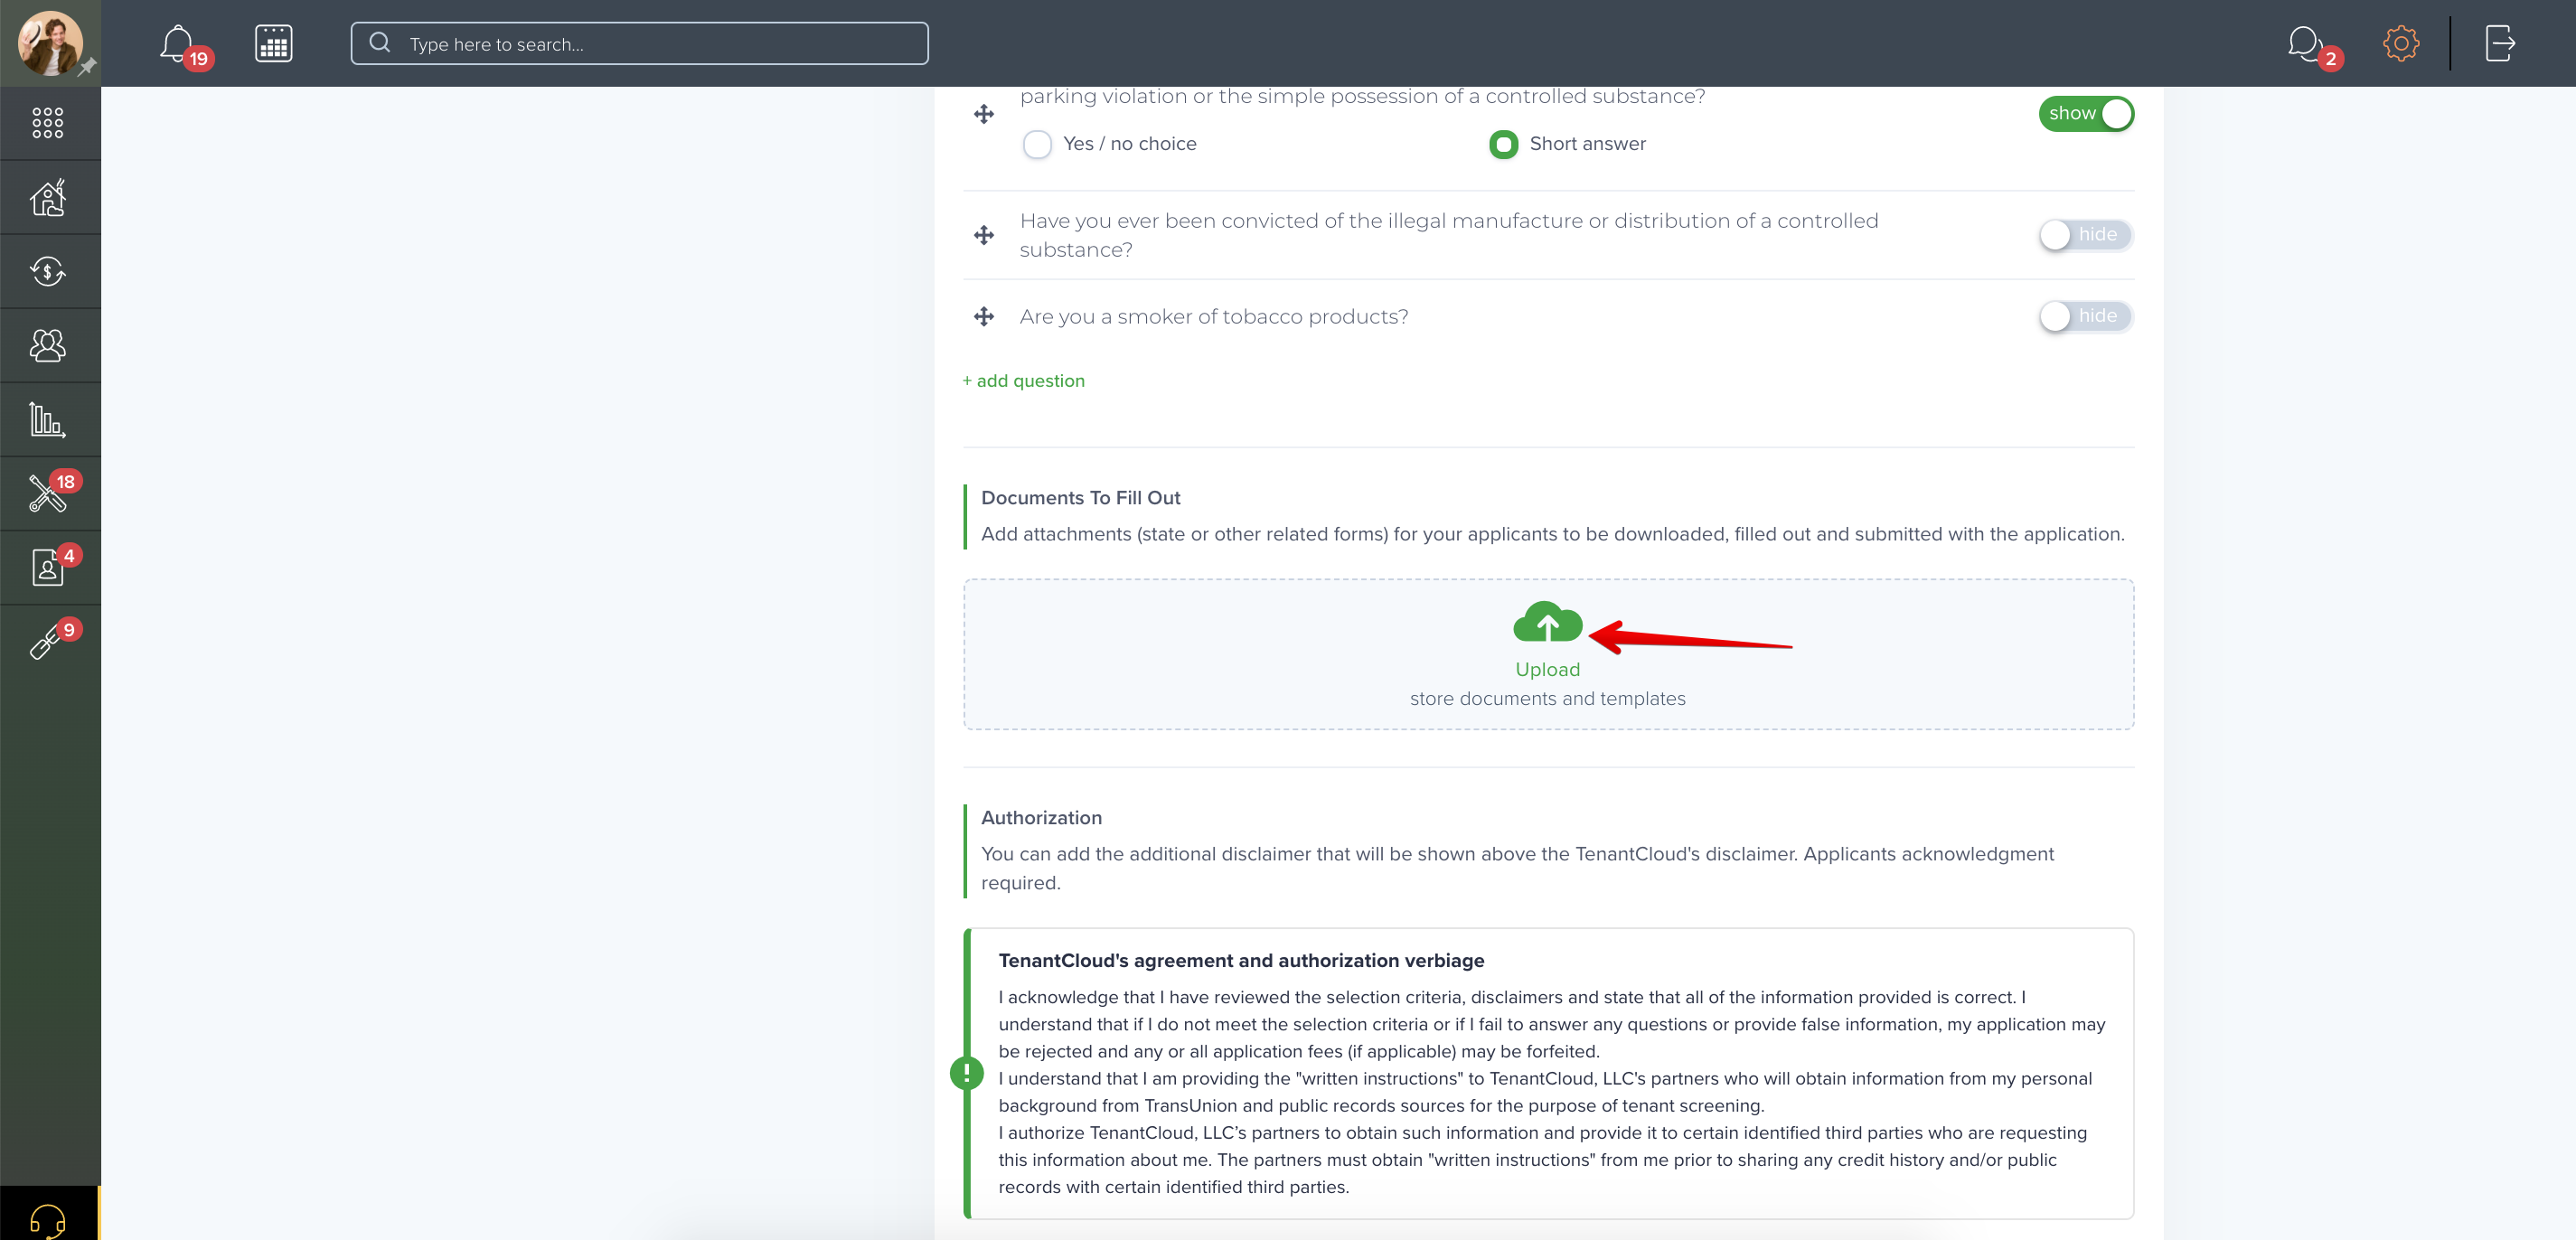Open the reports chart icon in sidebar

click(x=48, y=419)
